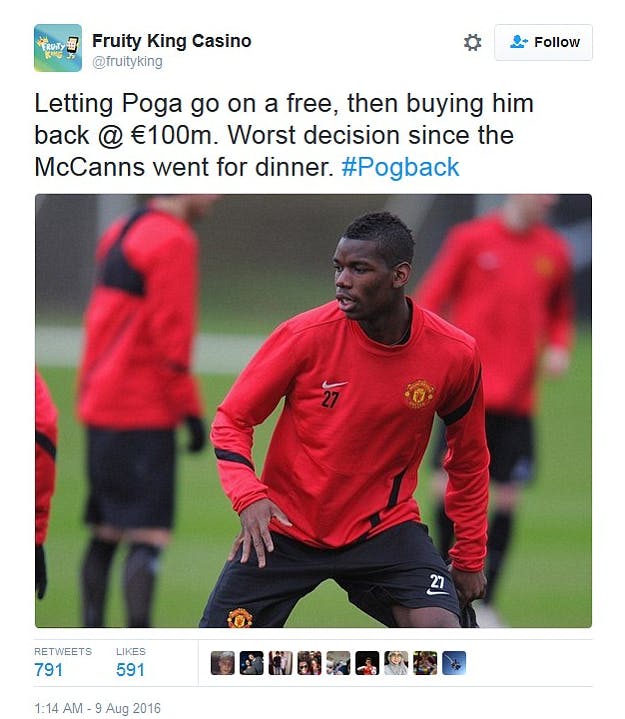625x719 pixels.
Task: Open the @fruityking handle link
Action: pos(127,61)
